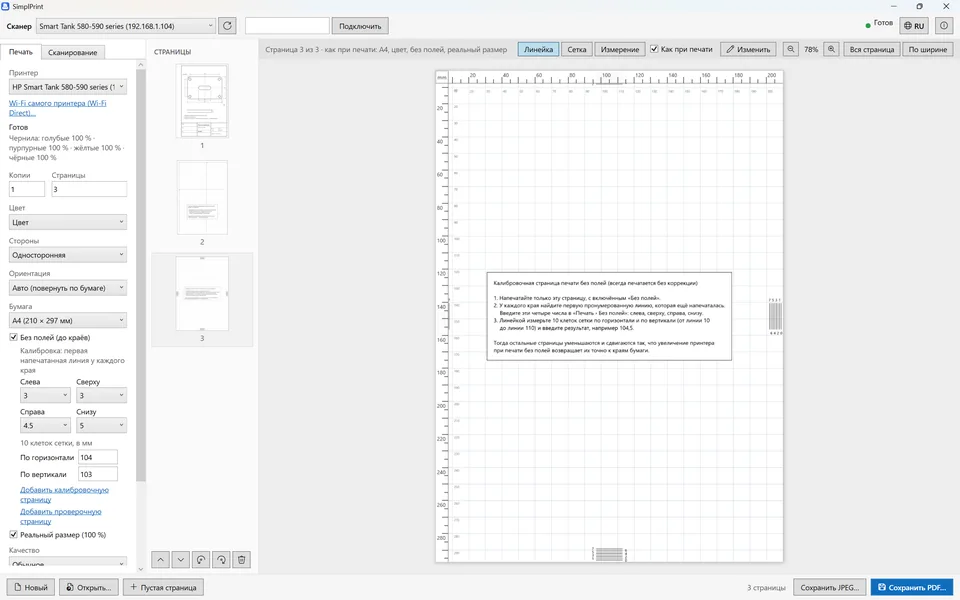Open the Ориентация dropdown
The width and height of the screenshot is (960, 600).
(67, 288)
